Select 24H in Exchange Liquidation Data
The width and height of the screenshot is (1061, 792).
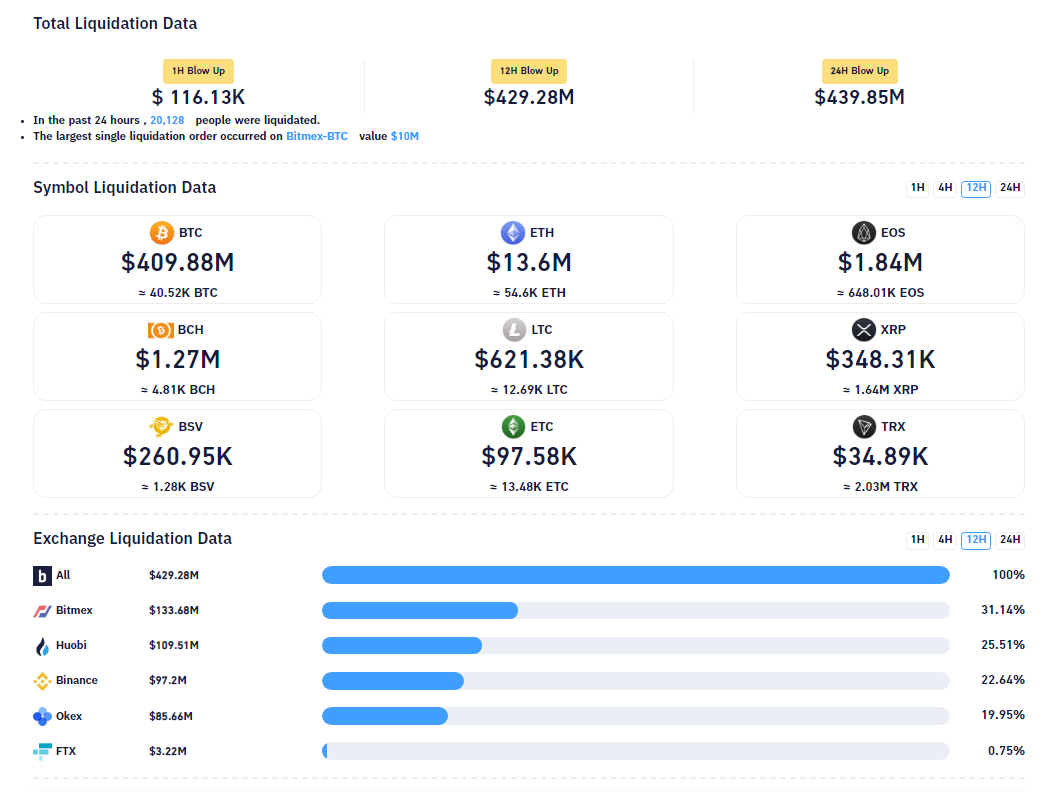(1010, 540)
